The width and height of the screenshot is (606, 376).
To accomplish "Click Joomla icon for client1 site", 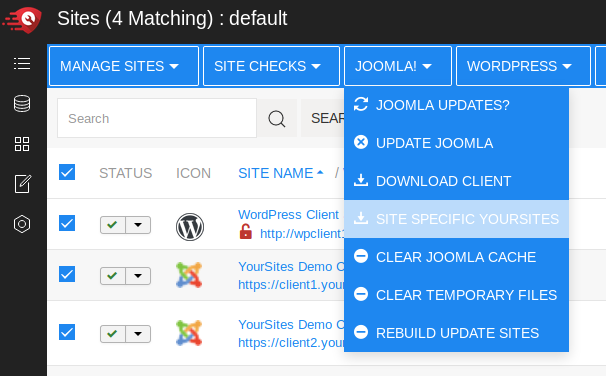I will pyautogui.click(x=189, y=275).
